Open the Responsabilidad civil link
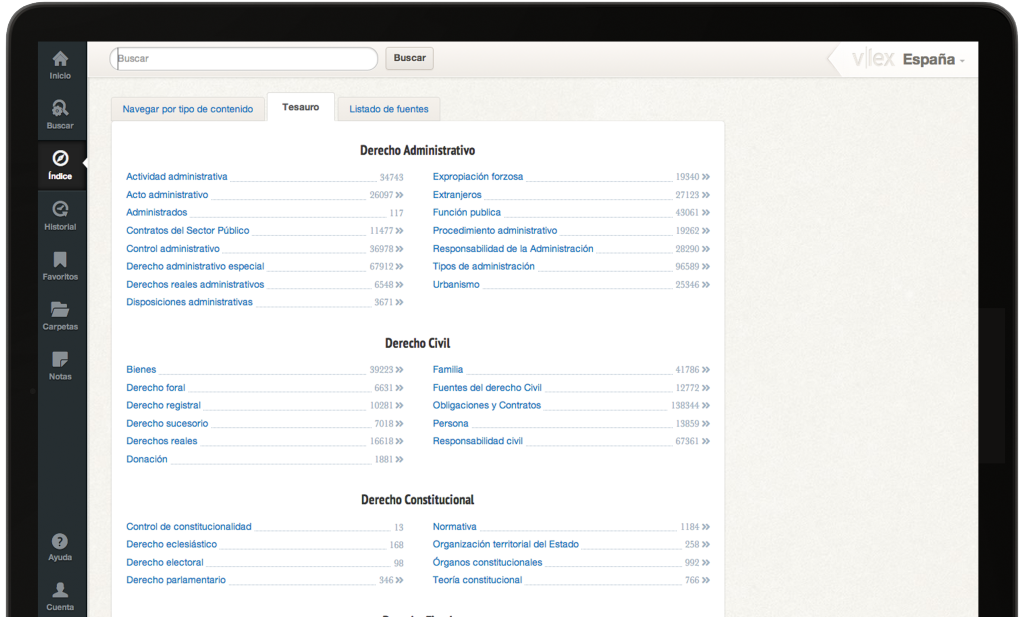 (x=477, y=441)
